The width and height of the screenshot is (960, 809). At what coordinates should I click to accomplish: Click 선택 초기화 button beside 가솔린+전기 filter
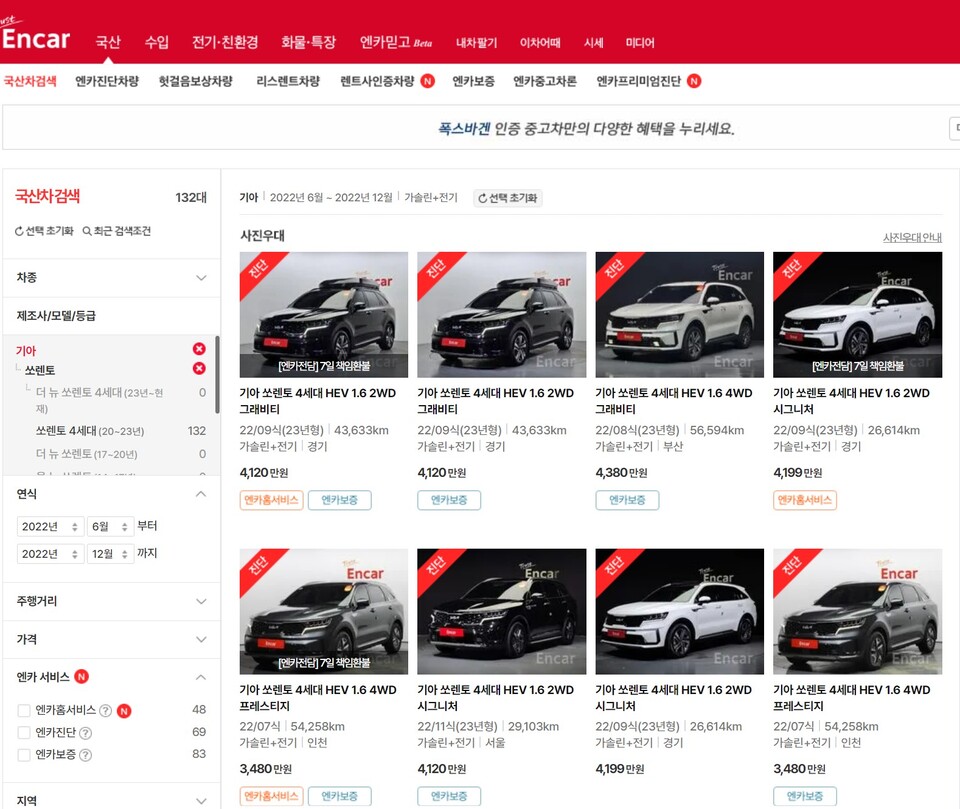[x=508, y=198]
